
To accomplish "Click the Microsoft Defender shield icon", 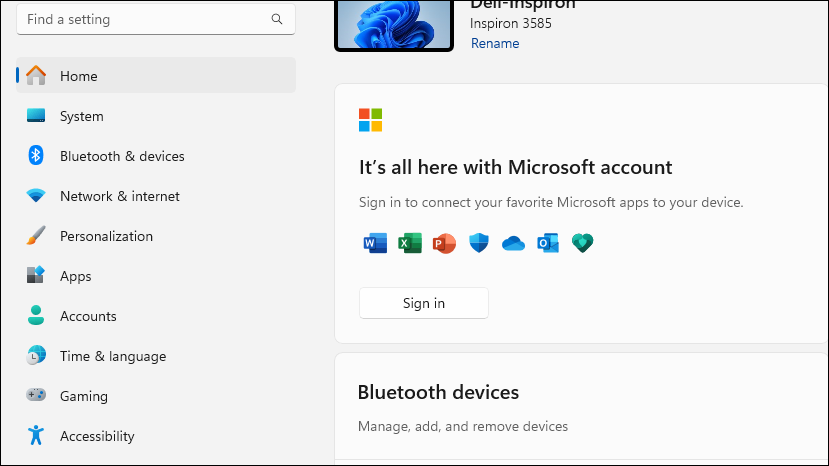I will pos(479,243).
